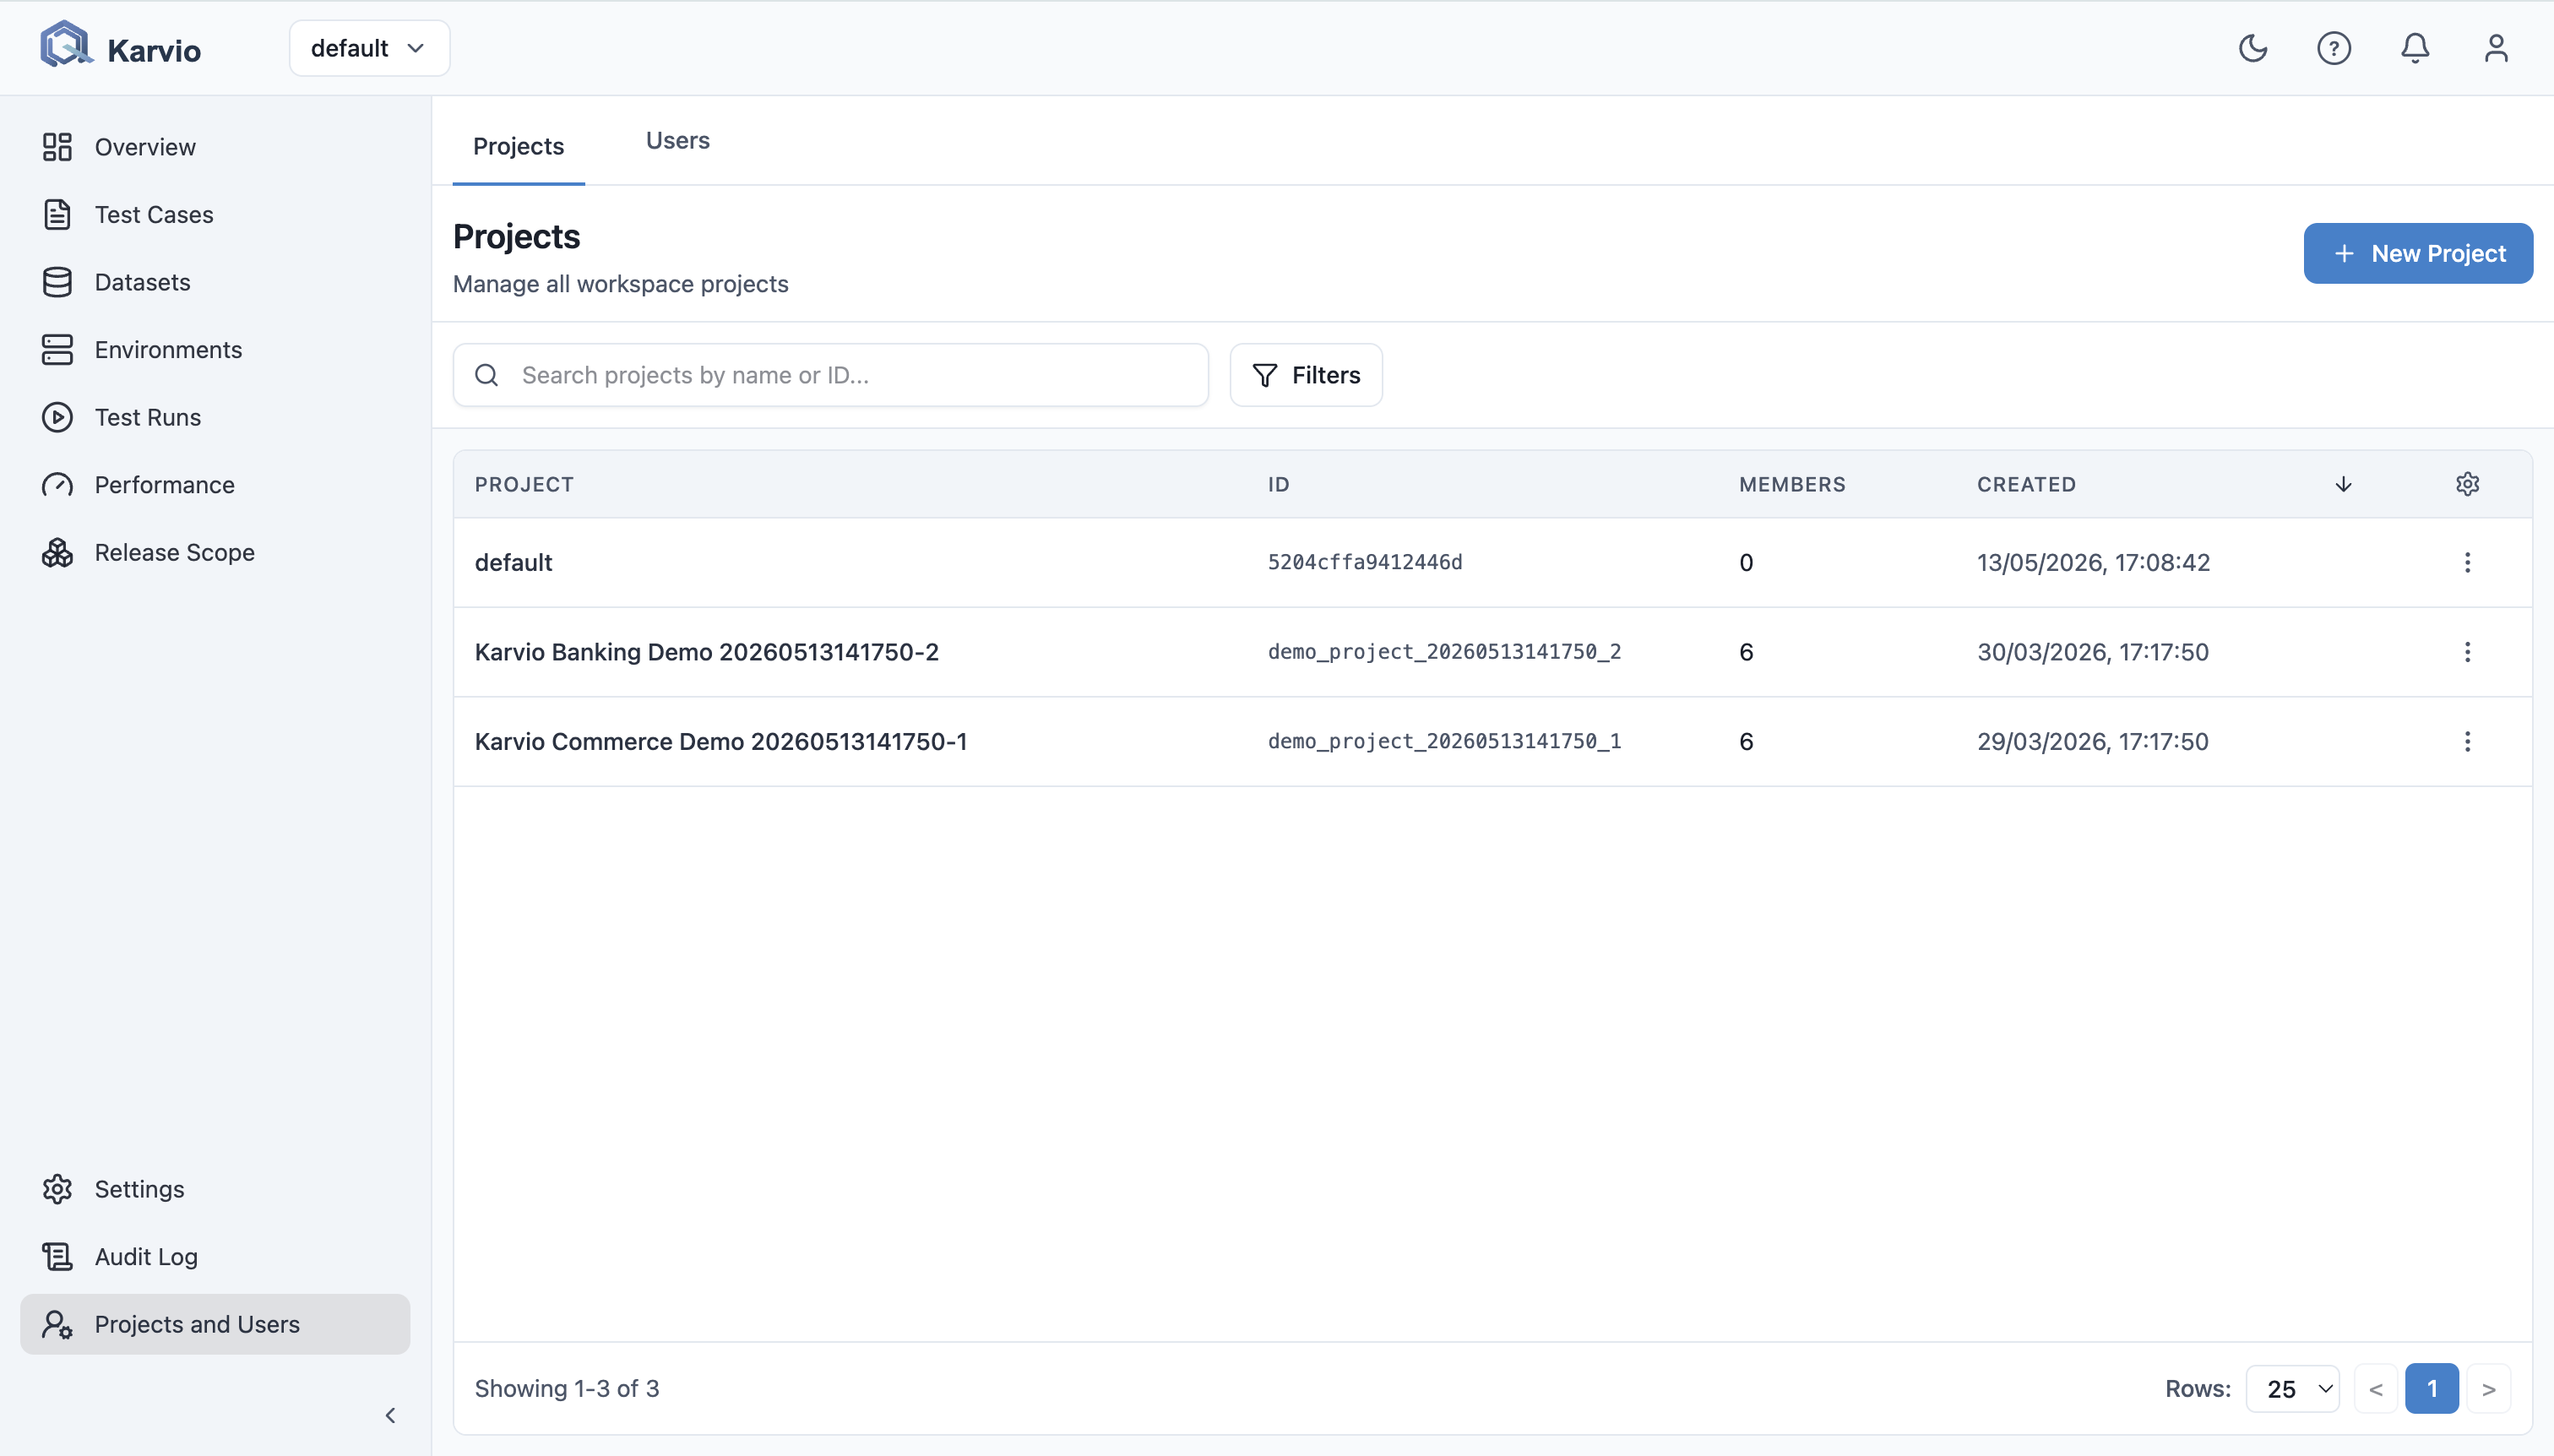Click Showing 1-3 of 3 text
Image resolution: width=2554 pixels, height=1456 pixels.
coord(567,1389)
